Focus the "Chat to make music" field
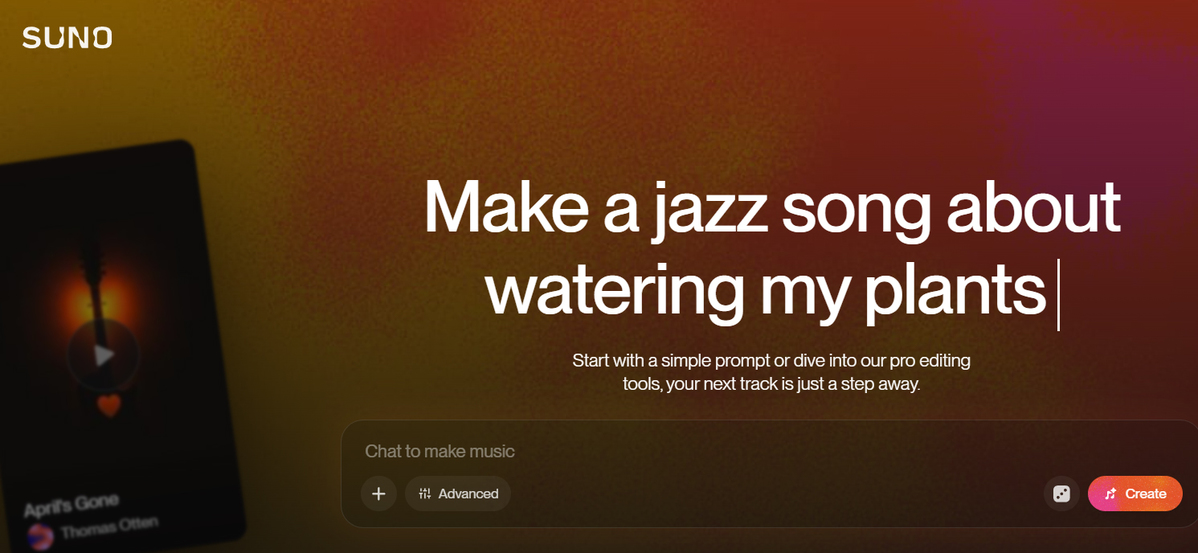Screen dimensions: 1198x553 coord(700,451)
